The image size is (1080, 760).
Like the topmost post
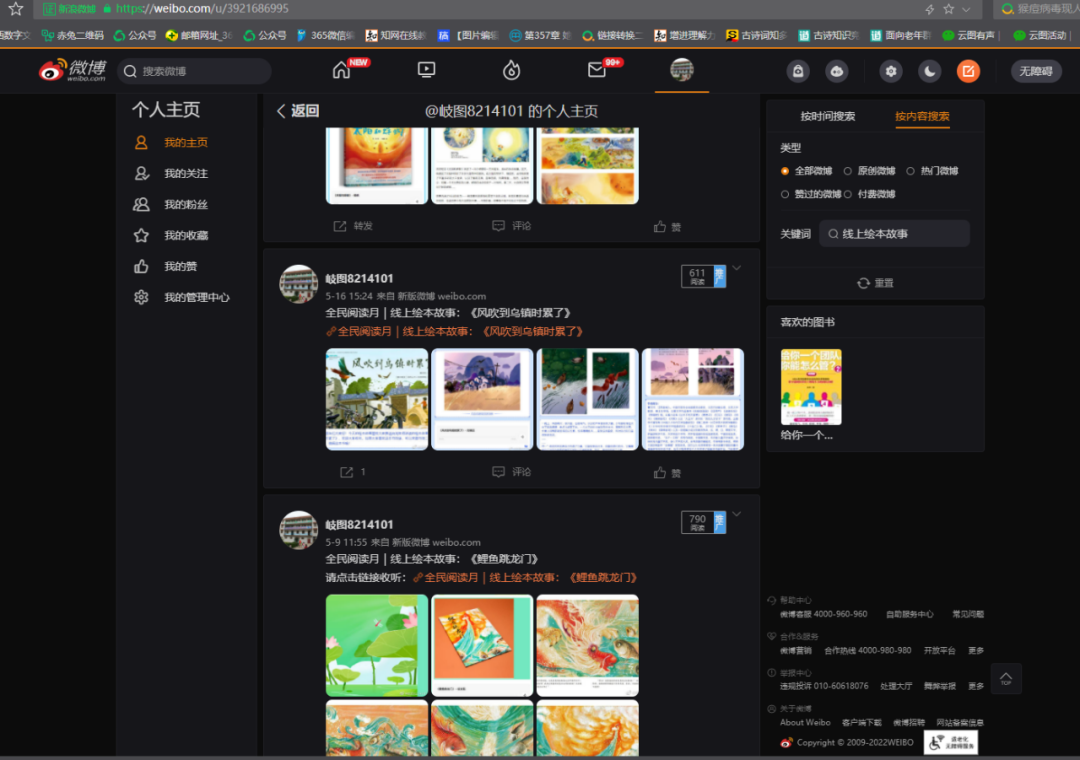667,227
